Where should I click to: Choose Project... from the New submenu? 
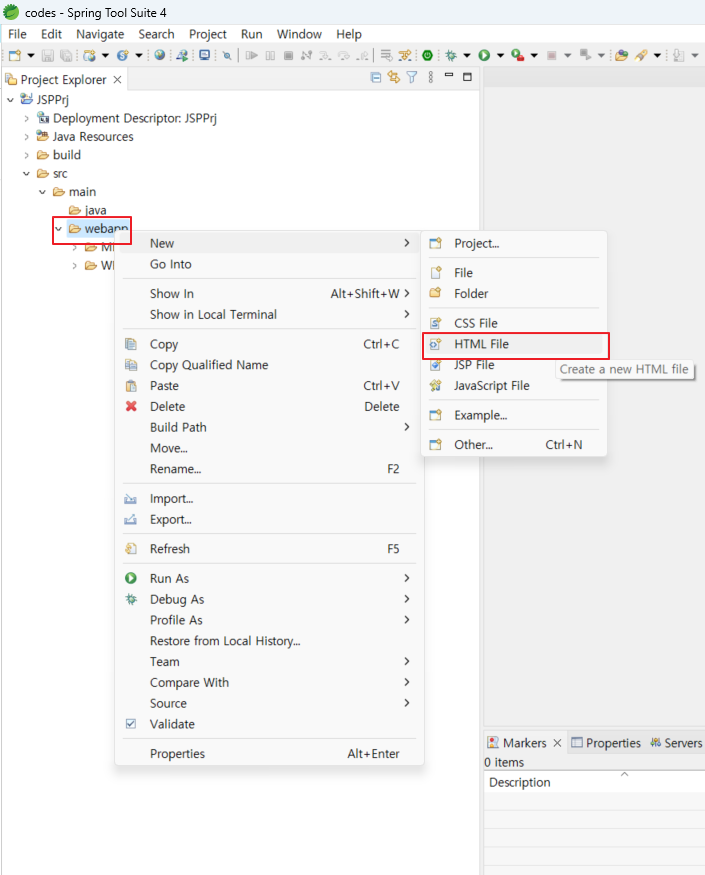[x=514, y=243]
